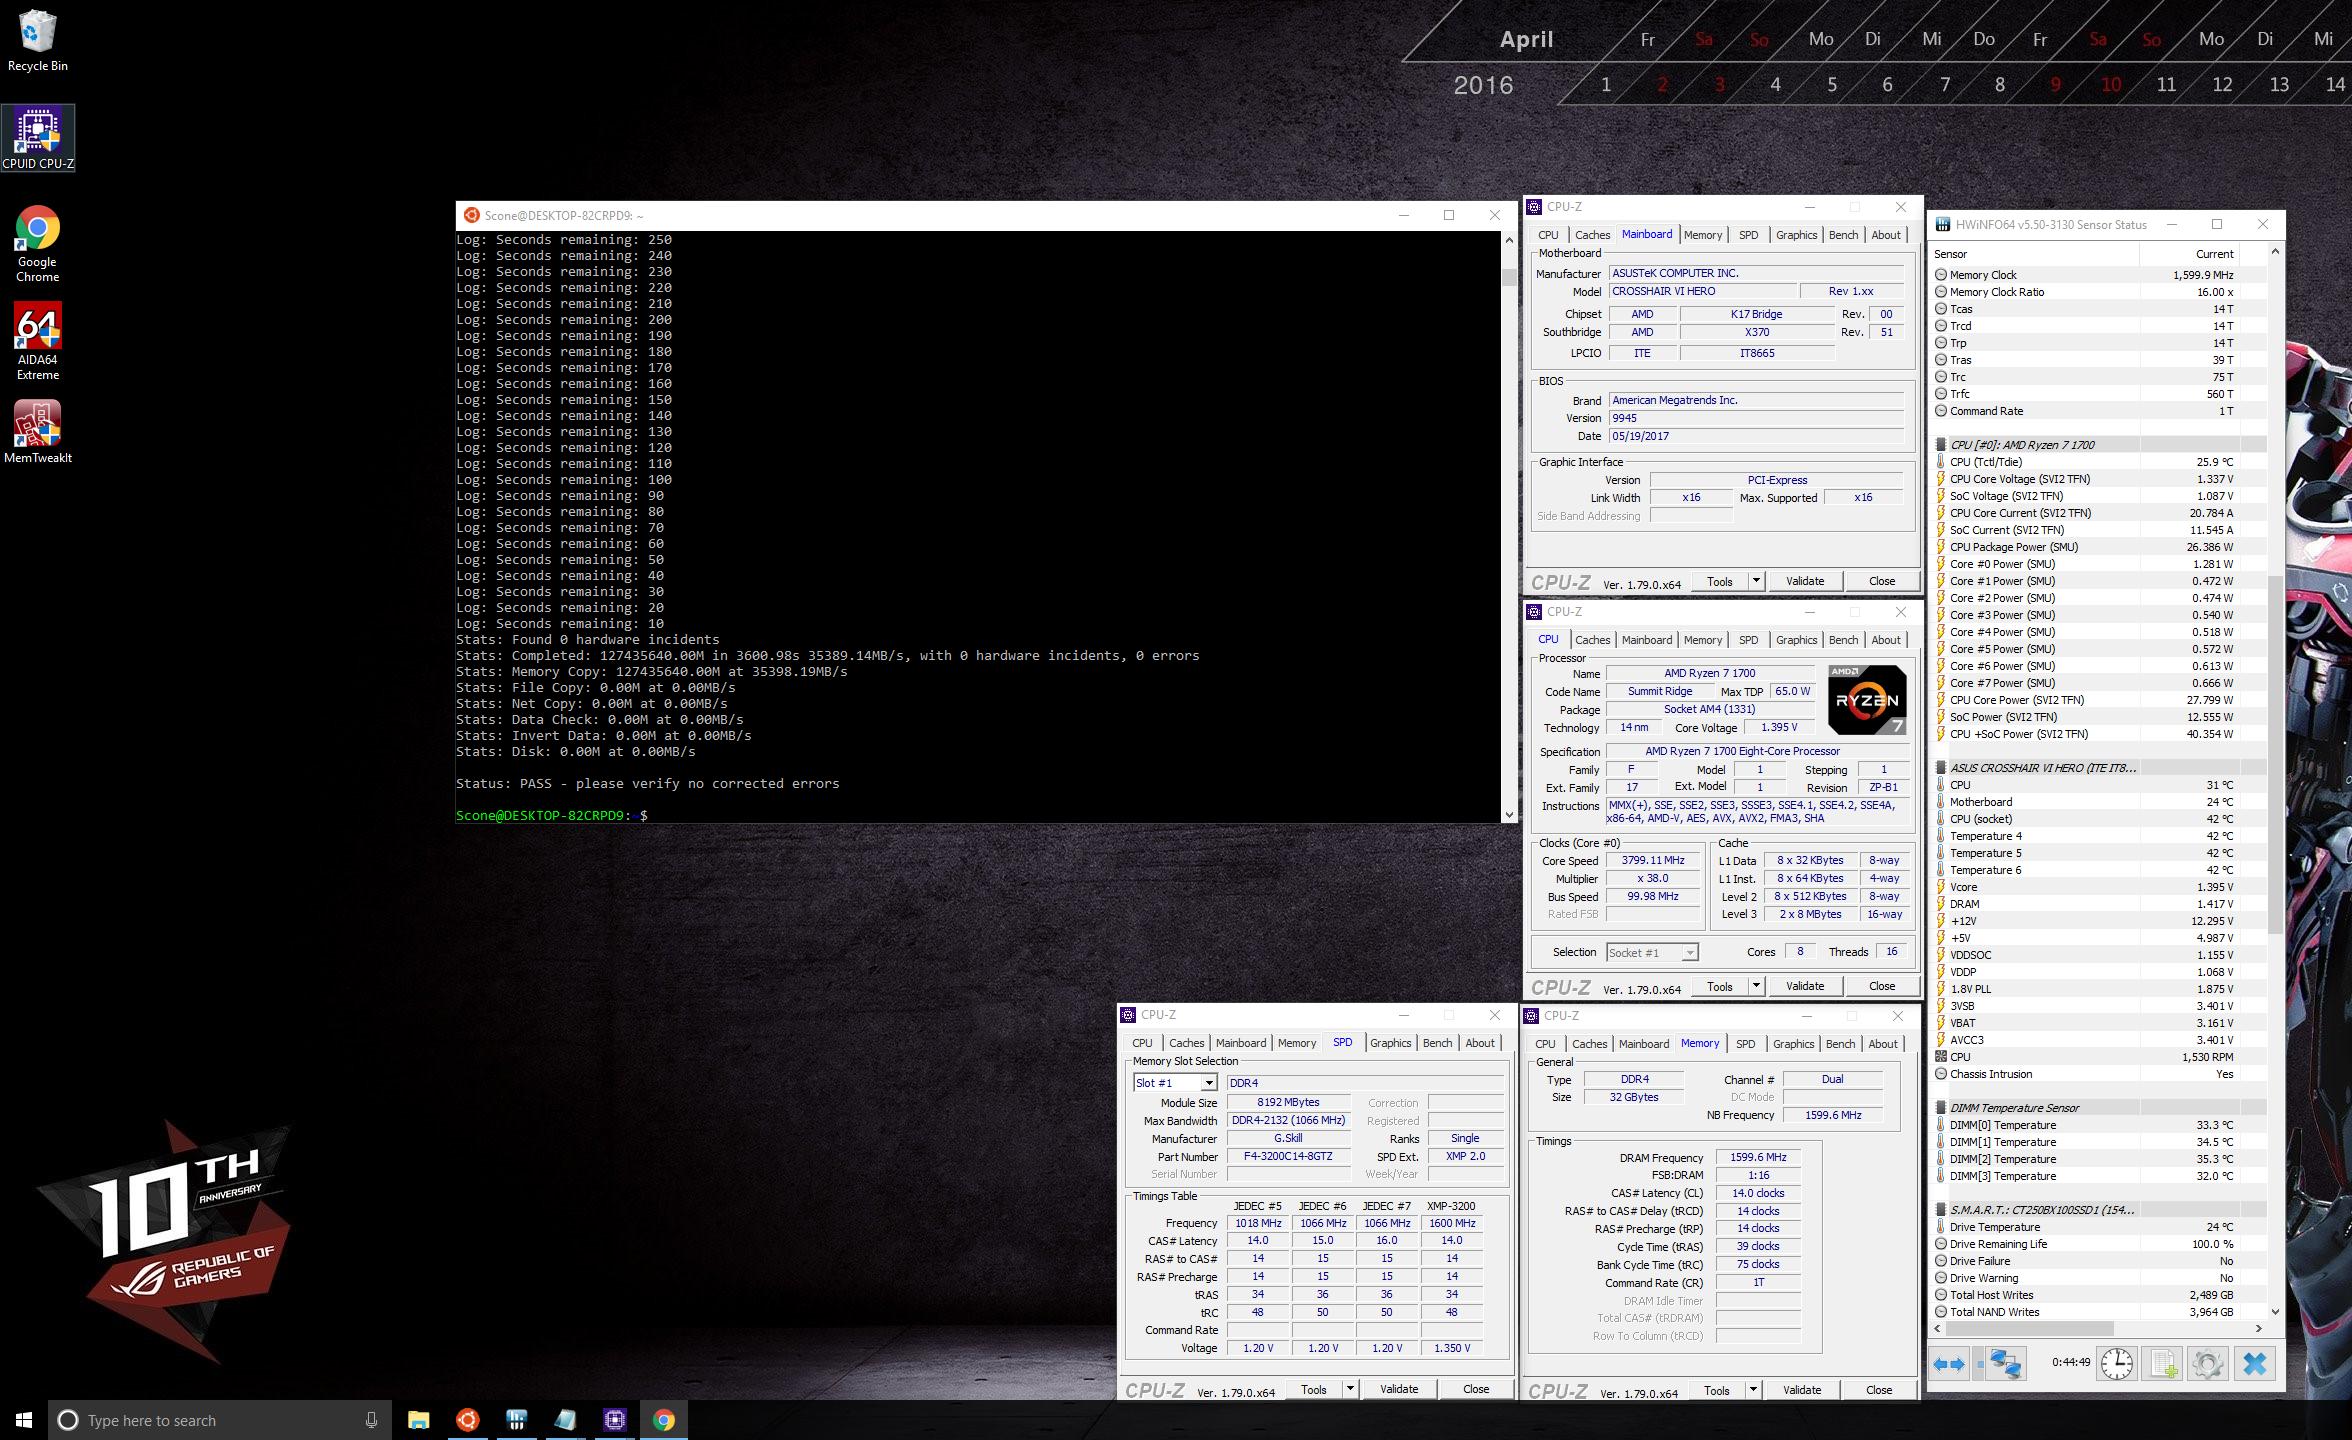Click Validate in CPU-Z Mainboard window
This screenshot has height=1440, width=2352.
[x=1805, y=581]
